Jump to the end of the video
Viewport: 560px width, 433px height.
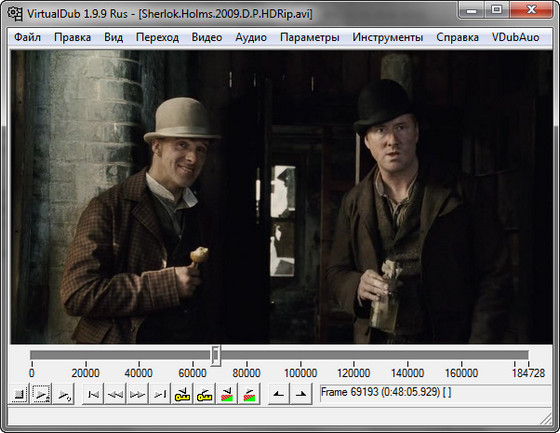(x=160, y=394)
